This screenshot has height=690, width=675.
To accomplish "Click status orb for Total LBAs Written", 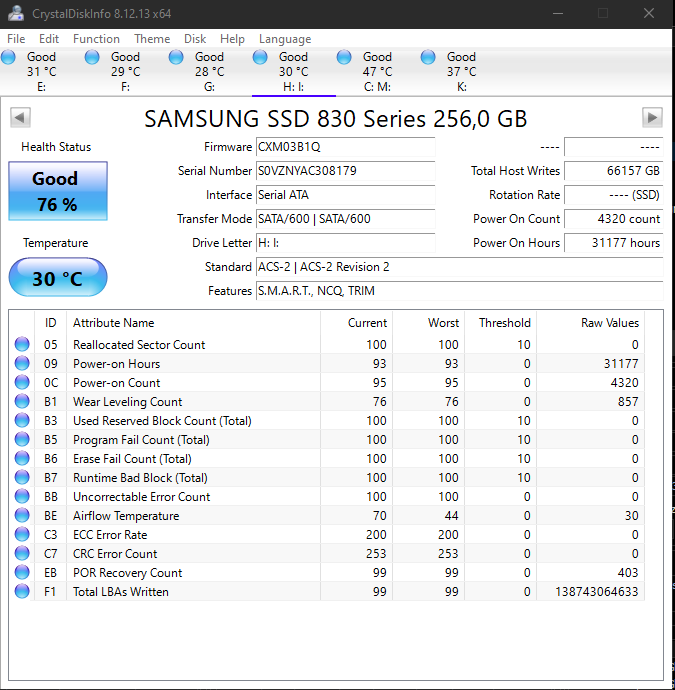I will point(22,591).
